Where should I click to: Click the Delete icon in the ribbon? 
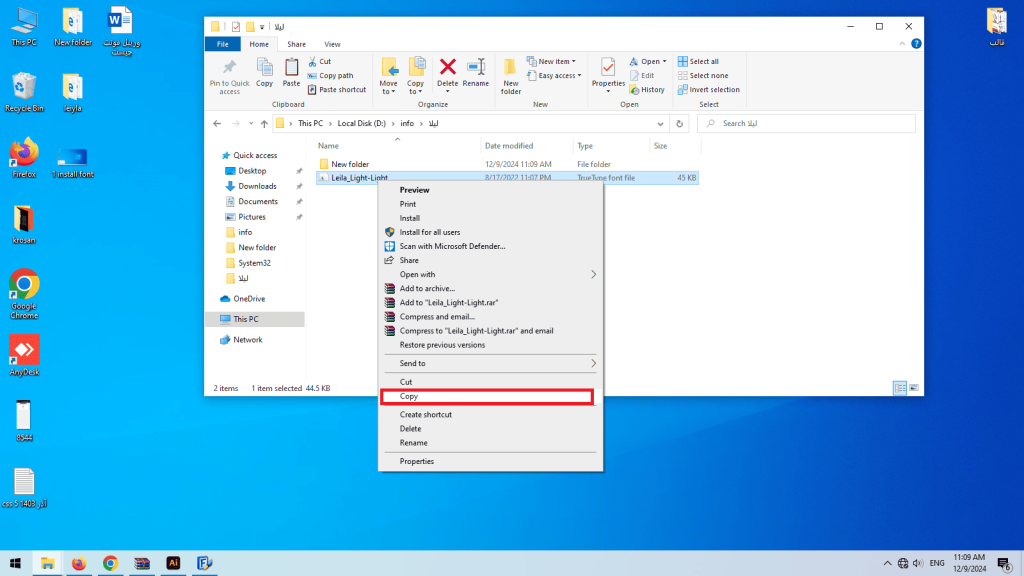pyautogui.click(x=446, y=72)
